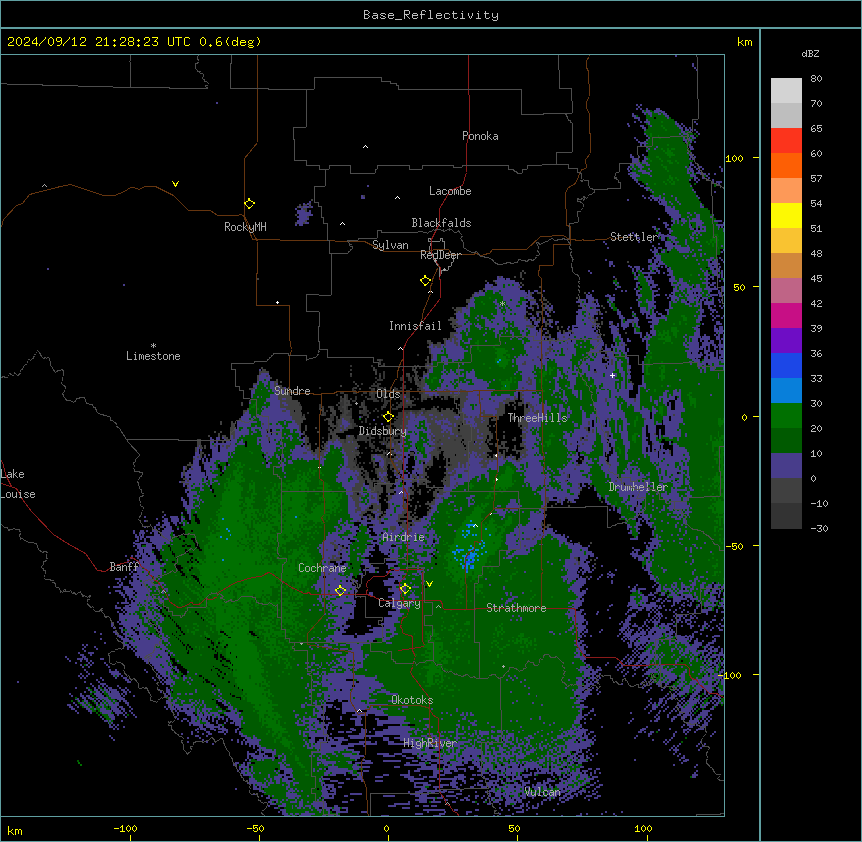Click the RockyMH label
This screenshot has height=842, width=862.
245,227
